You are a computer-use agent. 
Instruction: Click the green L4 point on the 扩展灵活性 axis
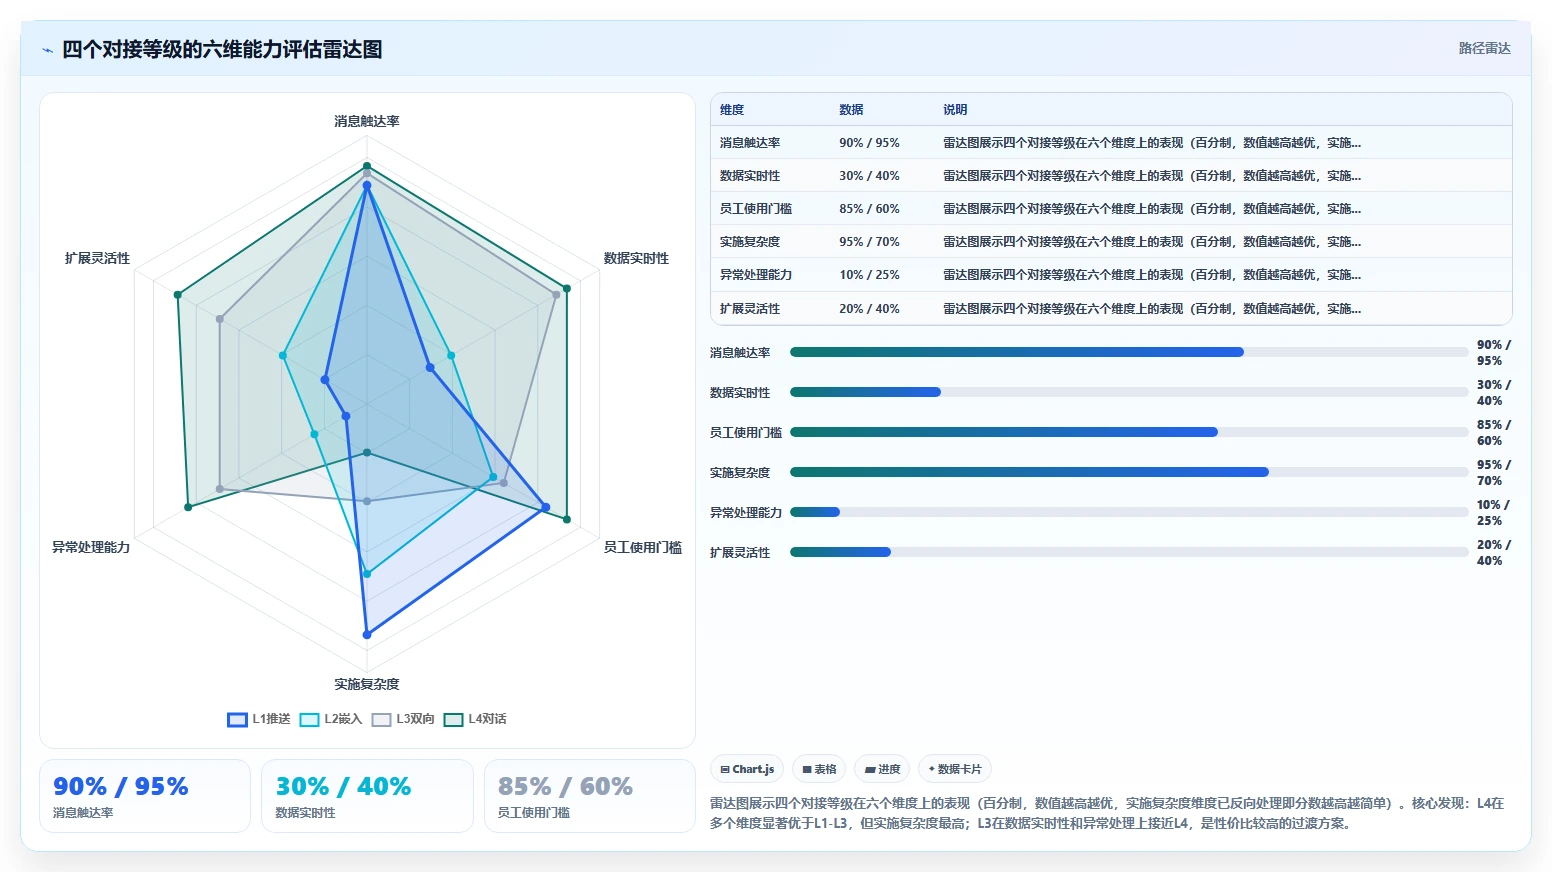[177, 295]
